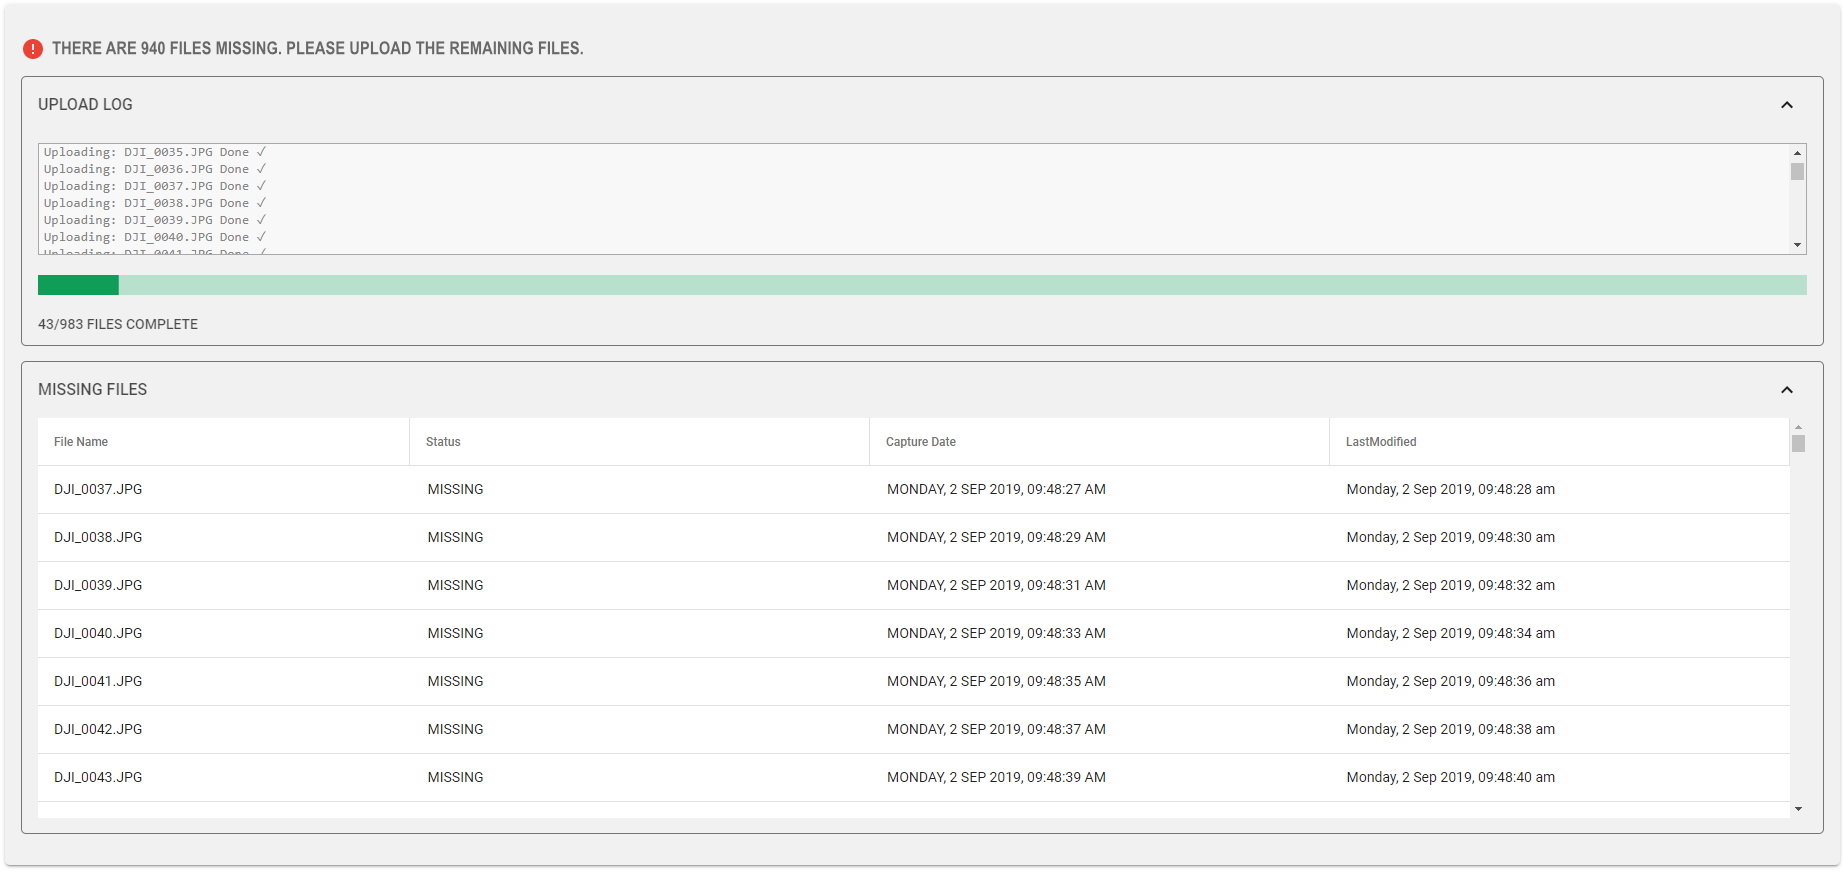Select the DJI_0041.JPG file name cell
Viewport: 1843px width, 873px height.
98,681
